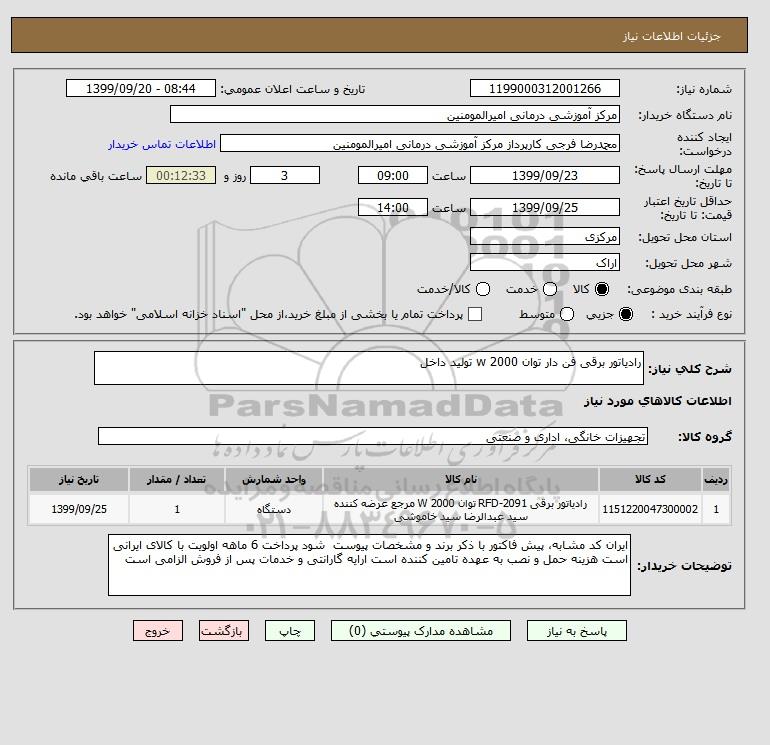Click the deadline time field 09:00
This screenshot has height=745, width=770.
[x=393, y=175]
